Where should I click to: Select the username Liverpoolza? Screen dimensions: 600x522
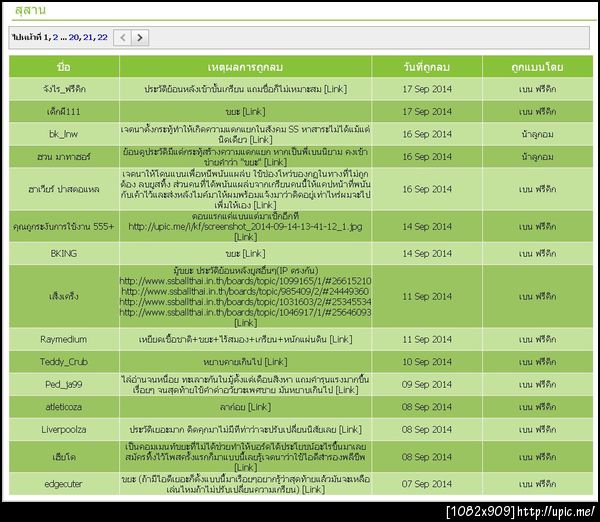click(64, 430)
